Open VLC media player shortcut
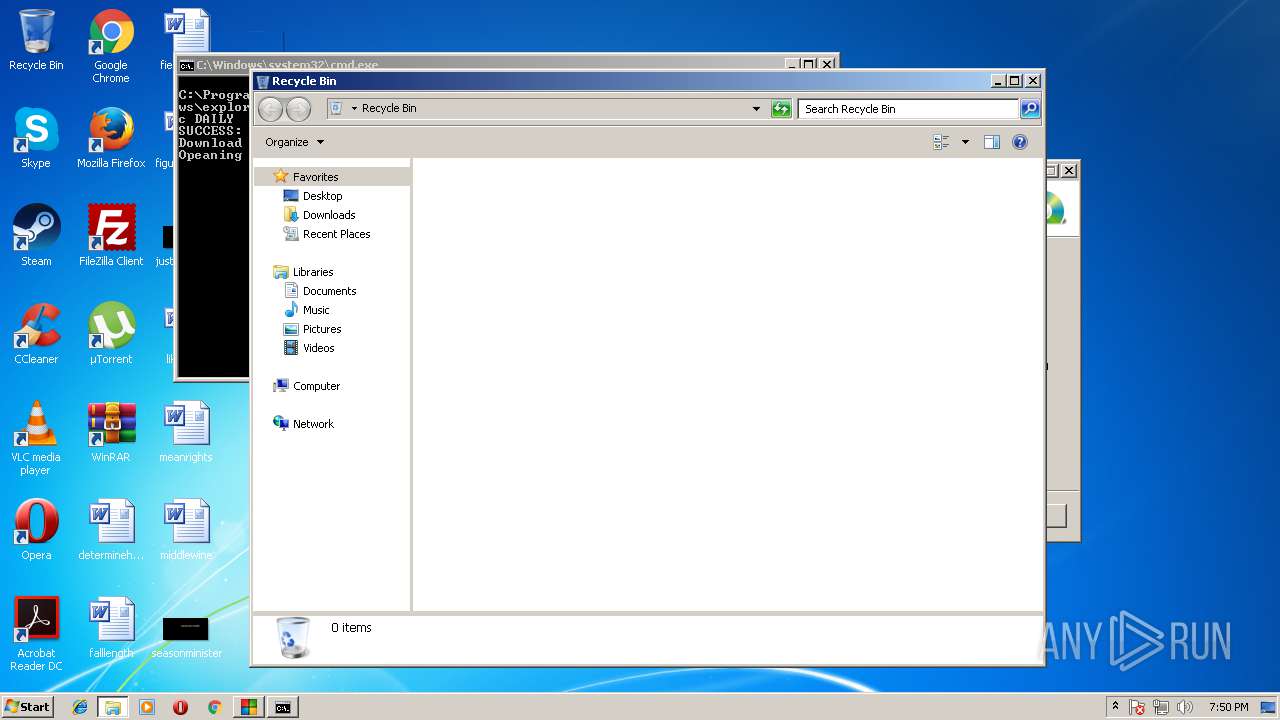This screenshot has width=1280, height=720. pos(36,438)
